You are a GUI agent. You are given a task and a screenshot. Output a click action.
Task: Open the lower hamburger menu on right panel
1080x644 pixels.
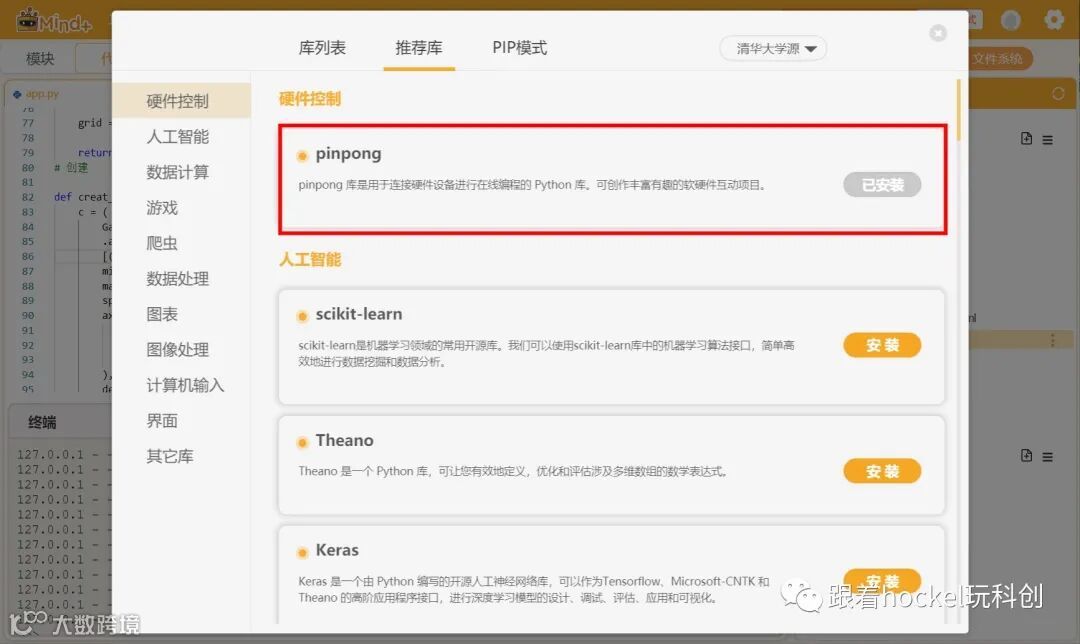1048,457
